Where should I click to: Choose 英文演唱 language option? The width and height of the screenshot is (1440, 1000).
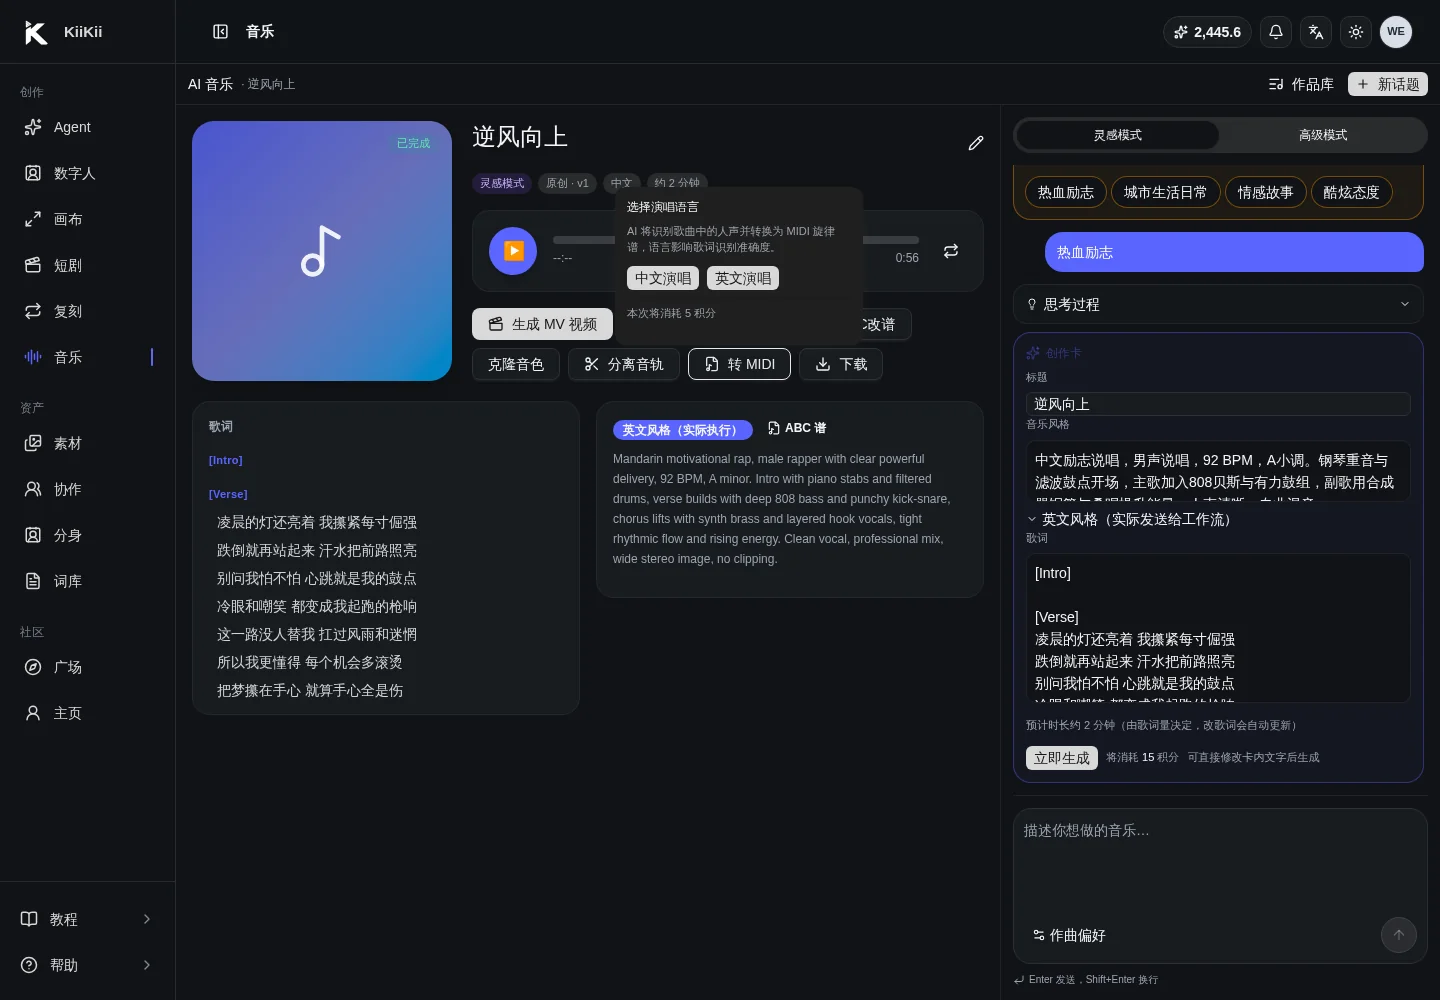click(x=743, y=278)
